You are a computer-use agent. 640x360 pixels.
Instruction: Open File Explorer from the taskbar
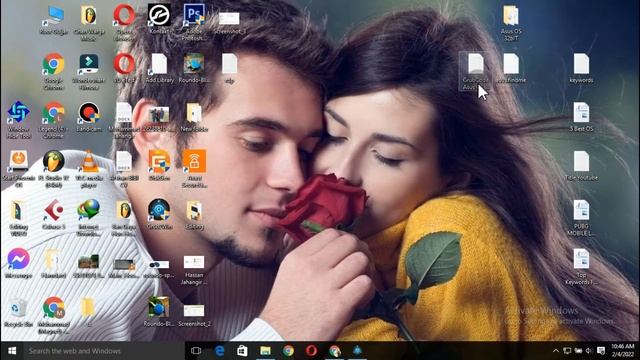coord(265,351)
